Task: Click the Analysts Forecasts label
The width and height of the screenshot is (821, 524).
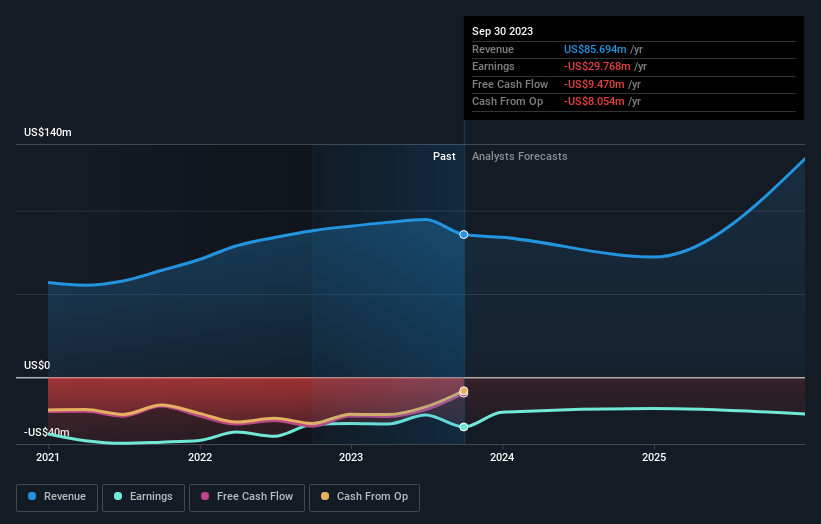Action: [x=519, y=157]
